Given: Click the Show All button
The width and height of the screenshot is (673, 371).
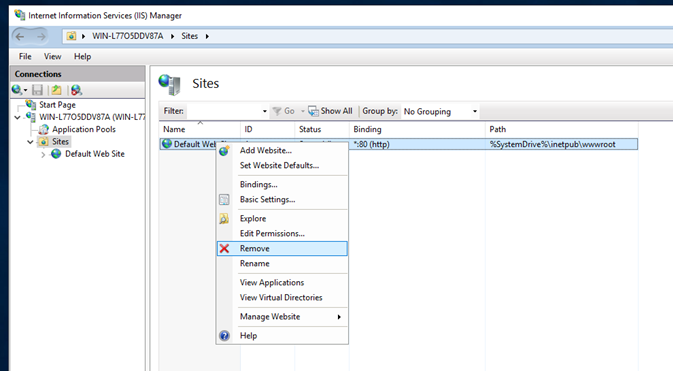Looking at the screenshot, I should pos(330,111).
